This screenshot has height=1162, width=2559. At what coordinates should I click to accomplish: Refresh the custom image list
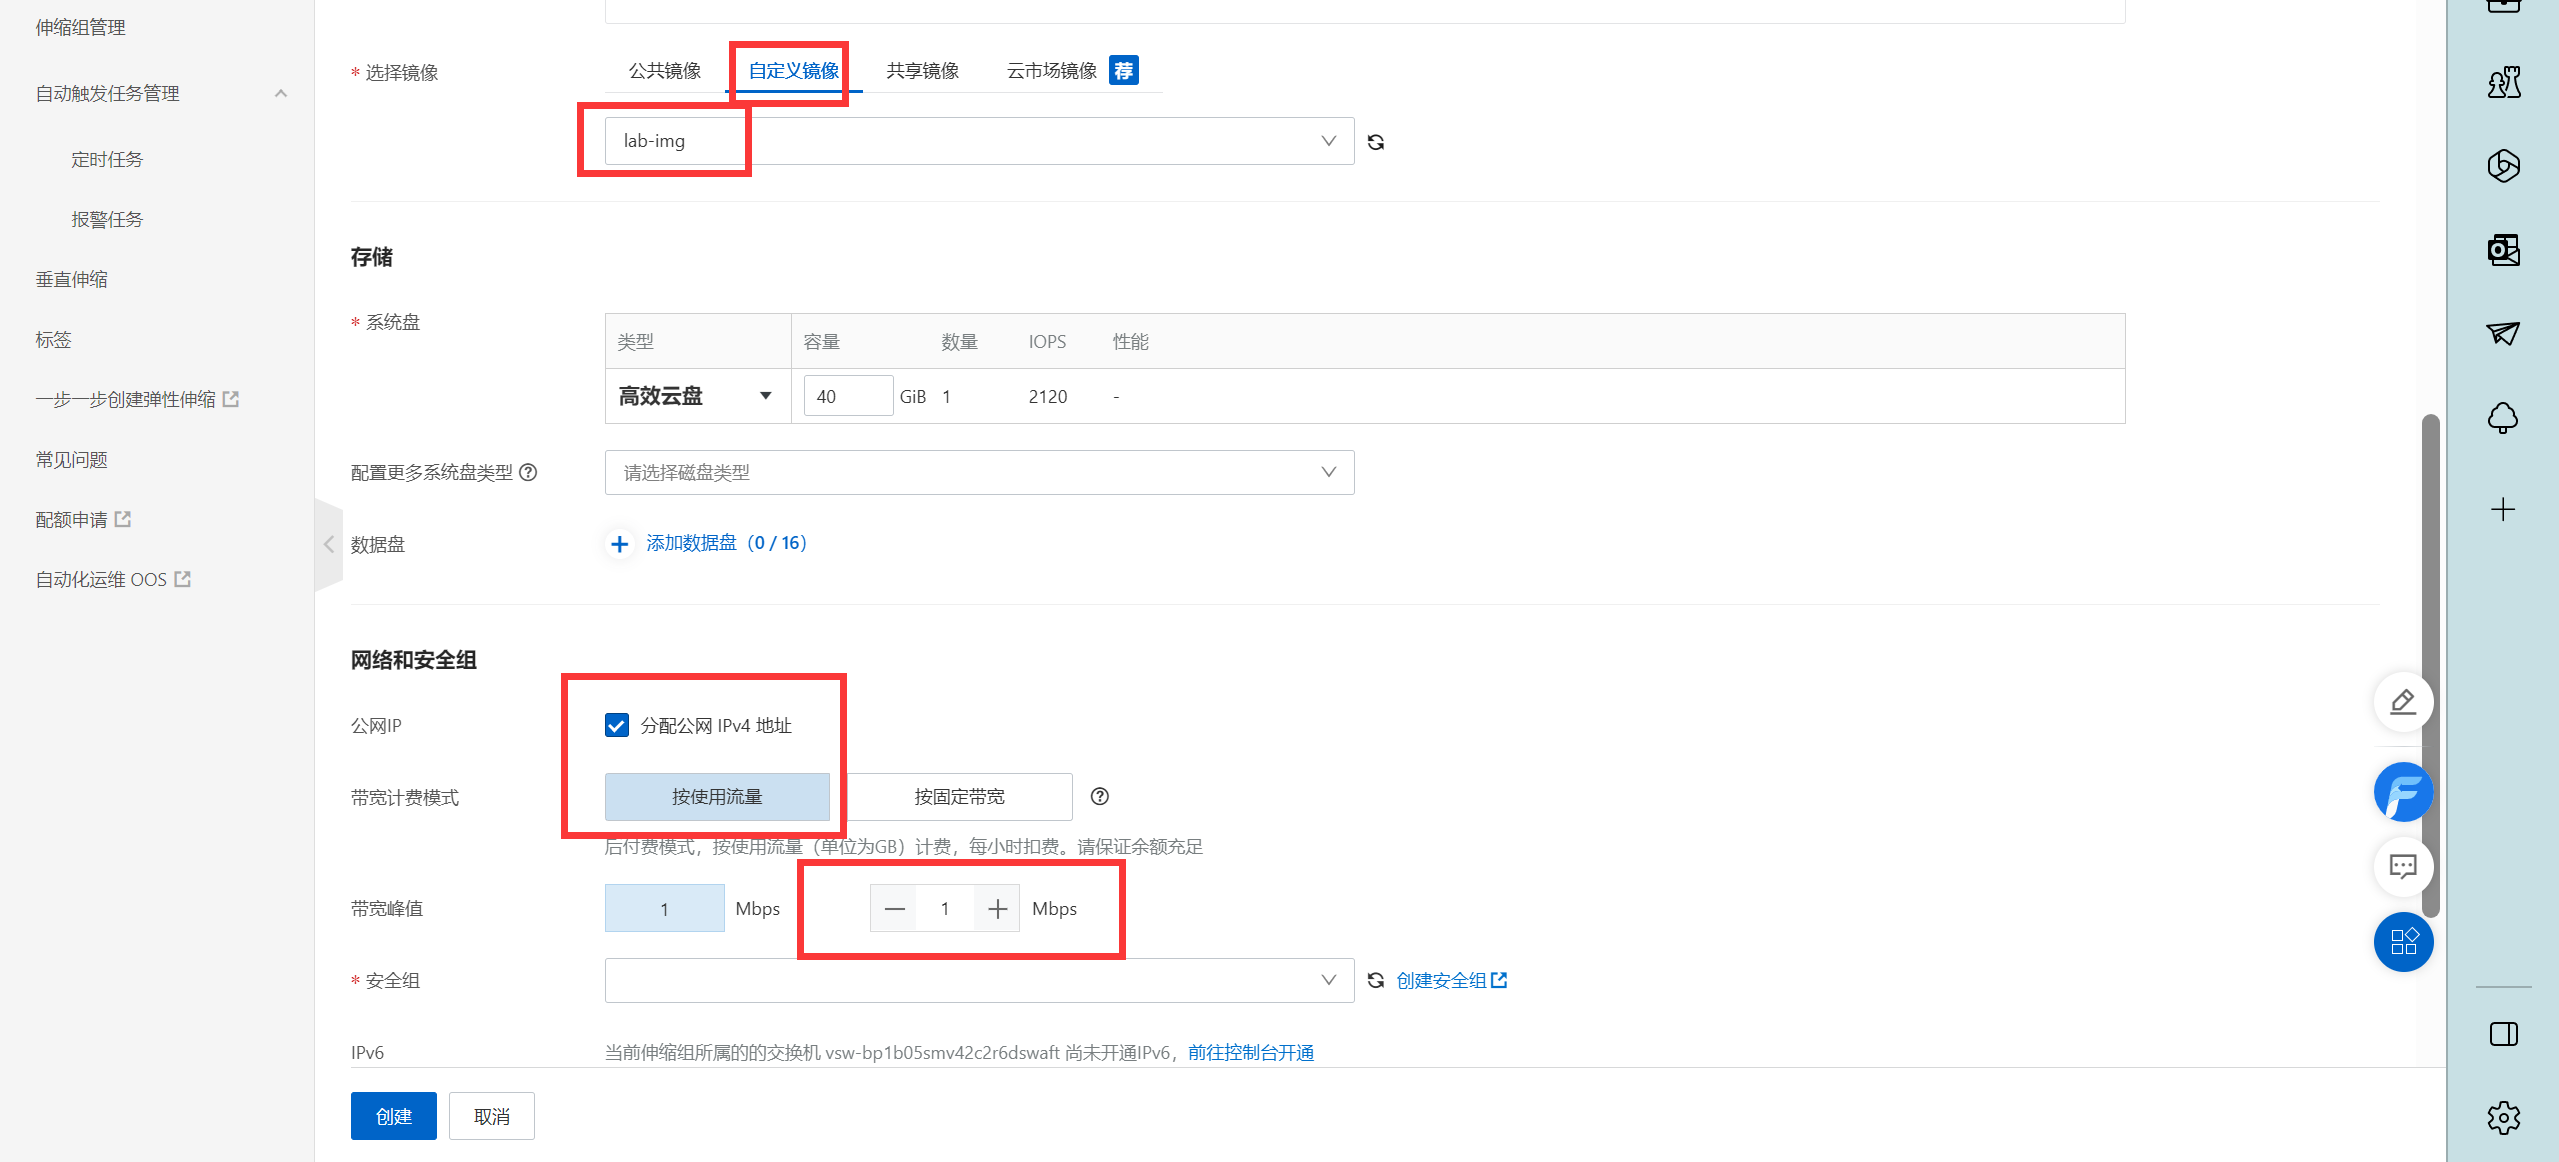(x=1376, y=142)
